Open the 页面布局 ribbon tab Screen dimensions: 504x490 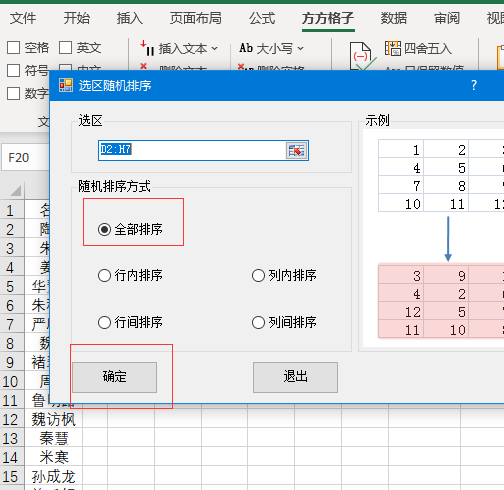click(x=196, y=18)
